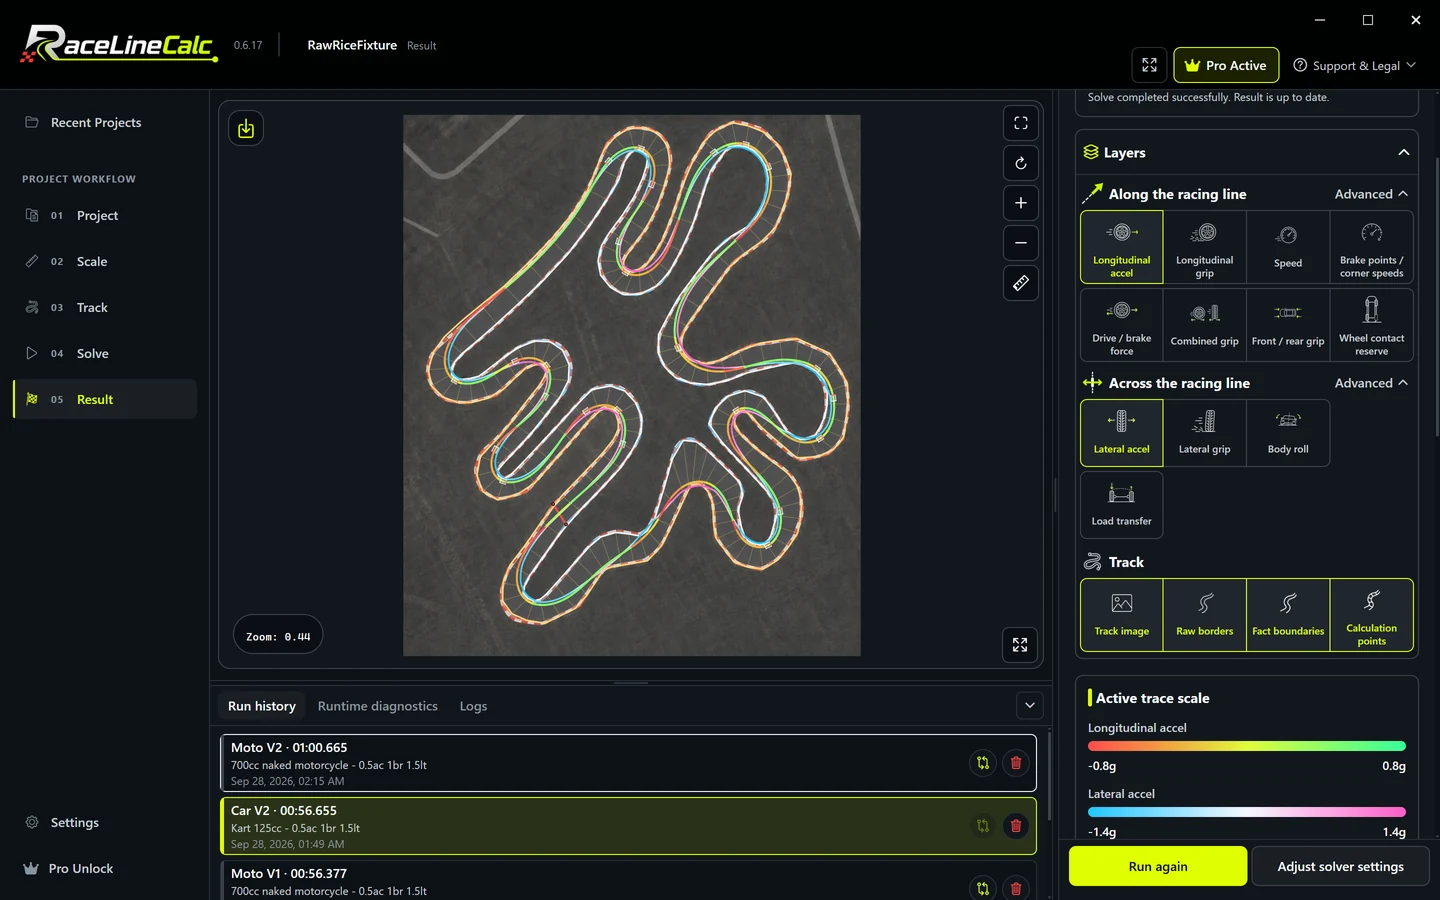Select the Speed layer icon
Viewport: 1440px width, 900px height.
[x=1288, y=247]
